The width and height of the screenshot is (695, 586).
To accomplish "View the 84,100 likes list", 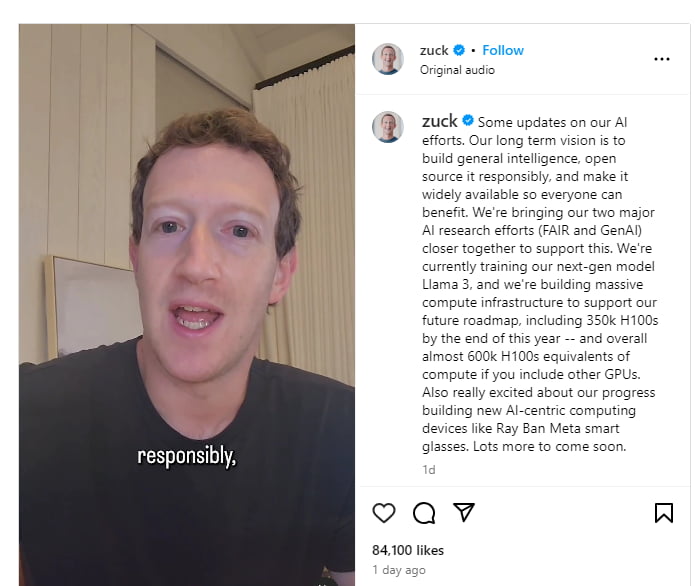I will coord(408,550).
